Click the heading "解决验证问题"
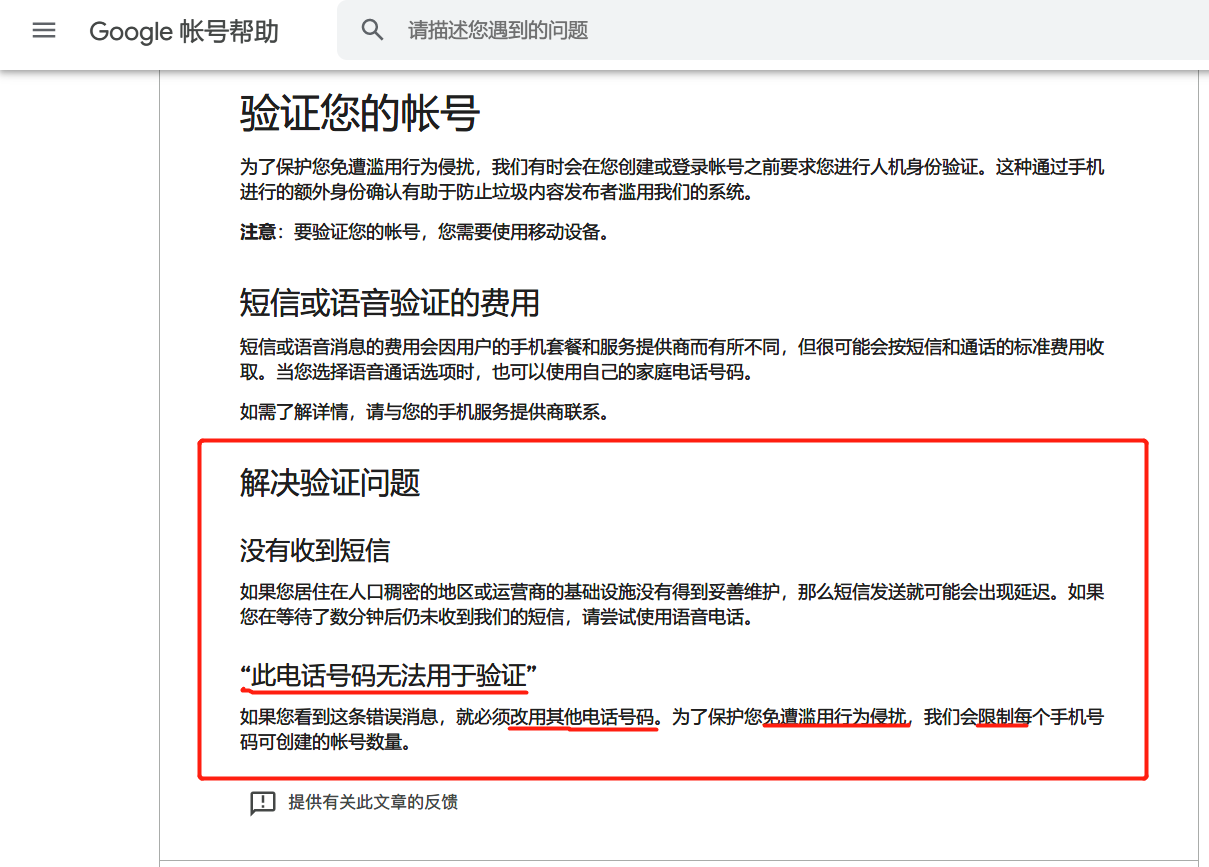The height and width of the screenshot is (867, 1209). [x=322, y=483]
